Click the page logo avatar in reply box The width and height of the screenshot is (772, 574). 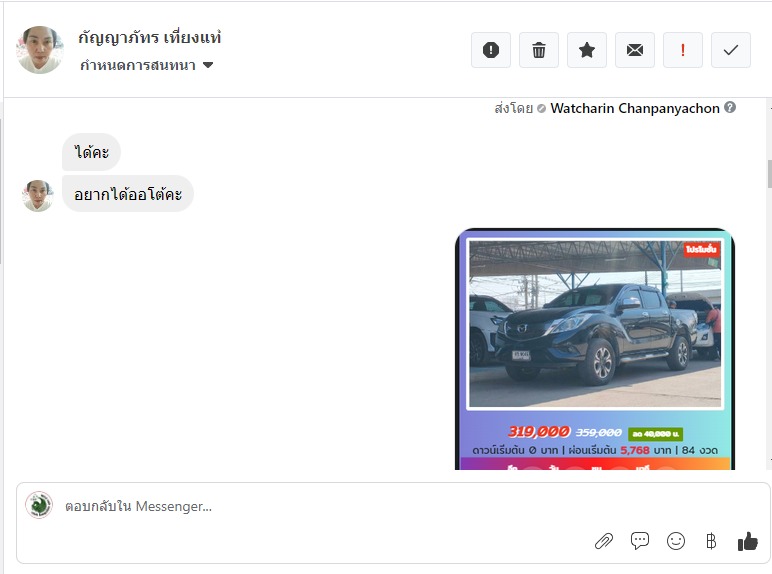click(x=39, y=505)
